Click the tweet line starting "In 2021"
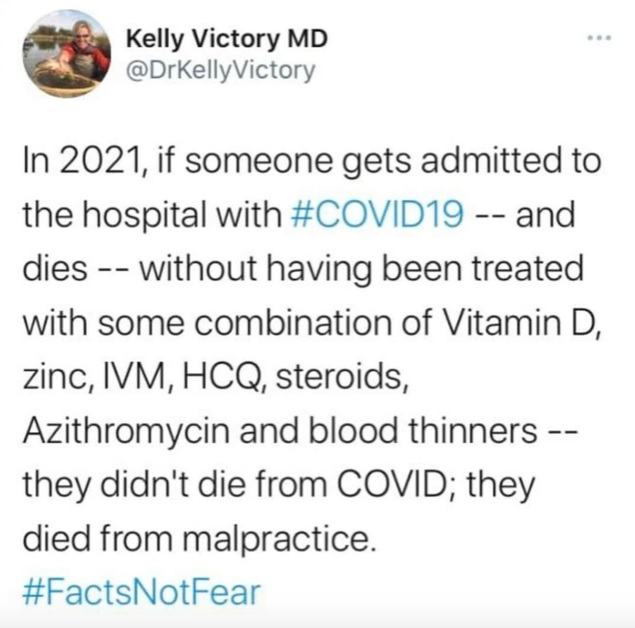The width and height of the screenshot is (635, 628). [x=312, y=160]
